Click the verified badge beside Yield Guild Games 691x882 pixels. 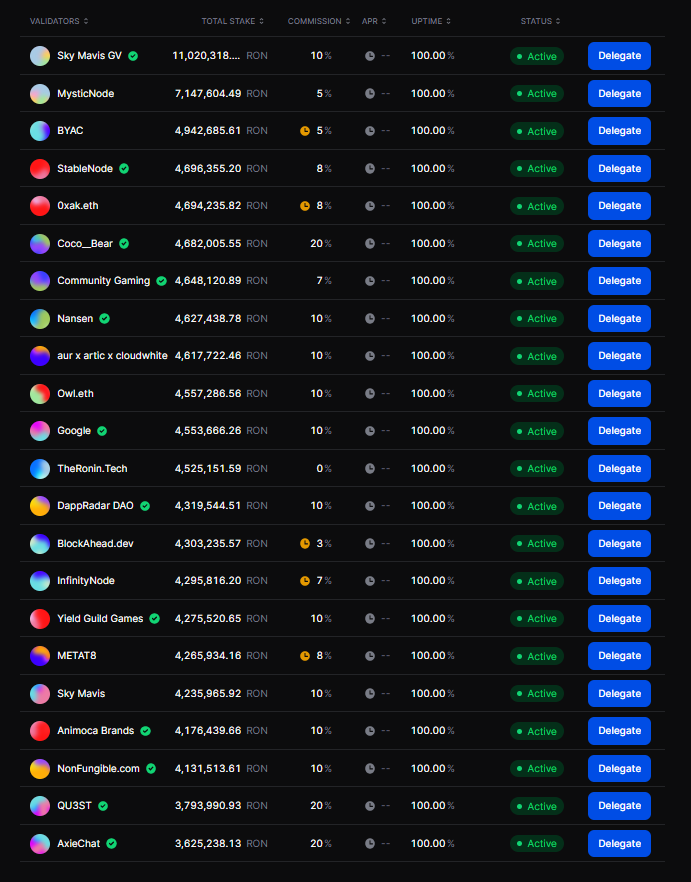(x=154, y=618)
